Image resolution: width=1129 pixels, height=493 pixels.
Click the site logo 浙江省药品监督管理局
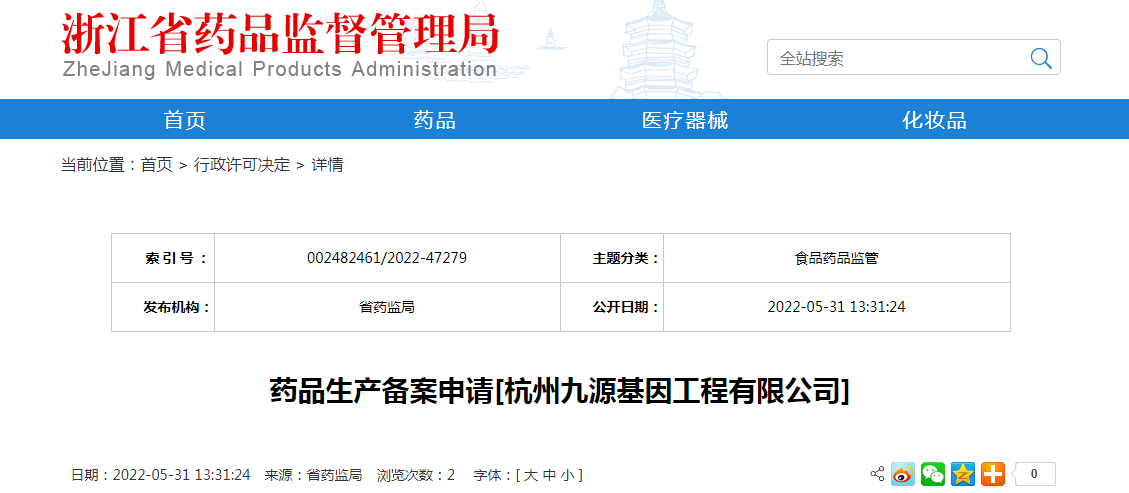click(279, 35)
